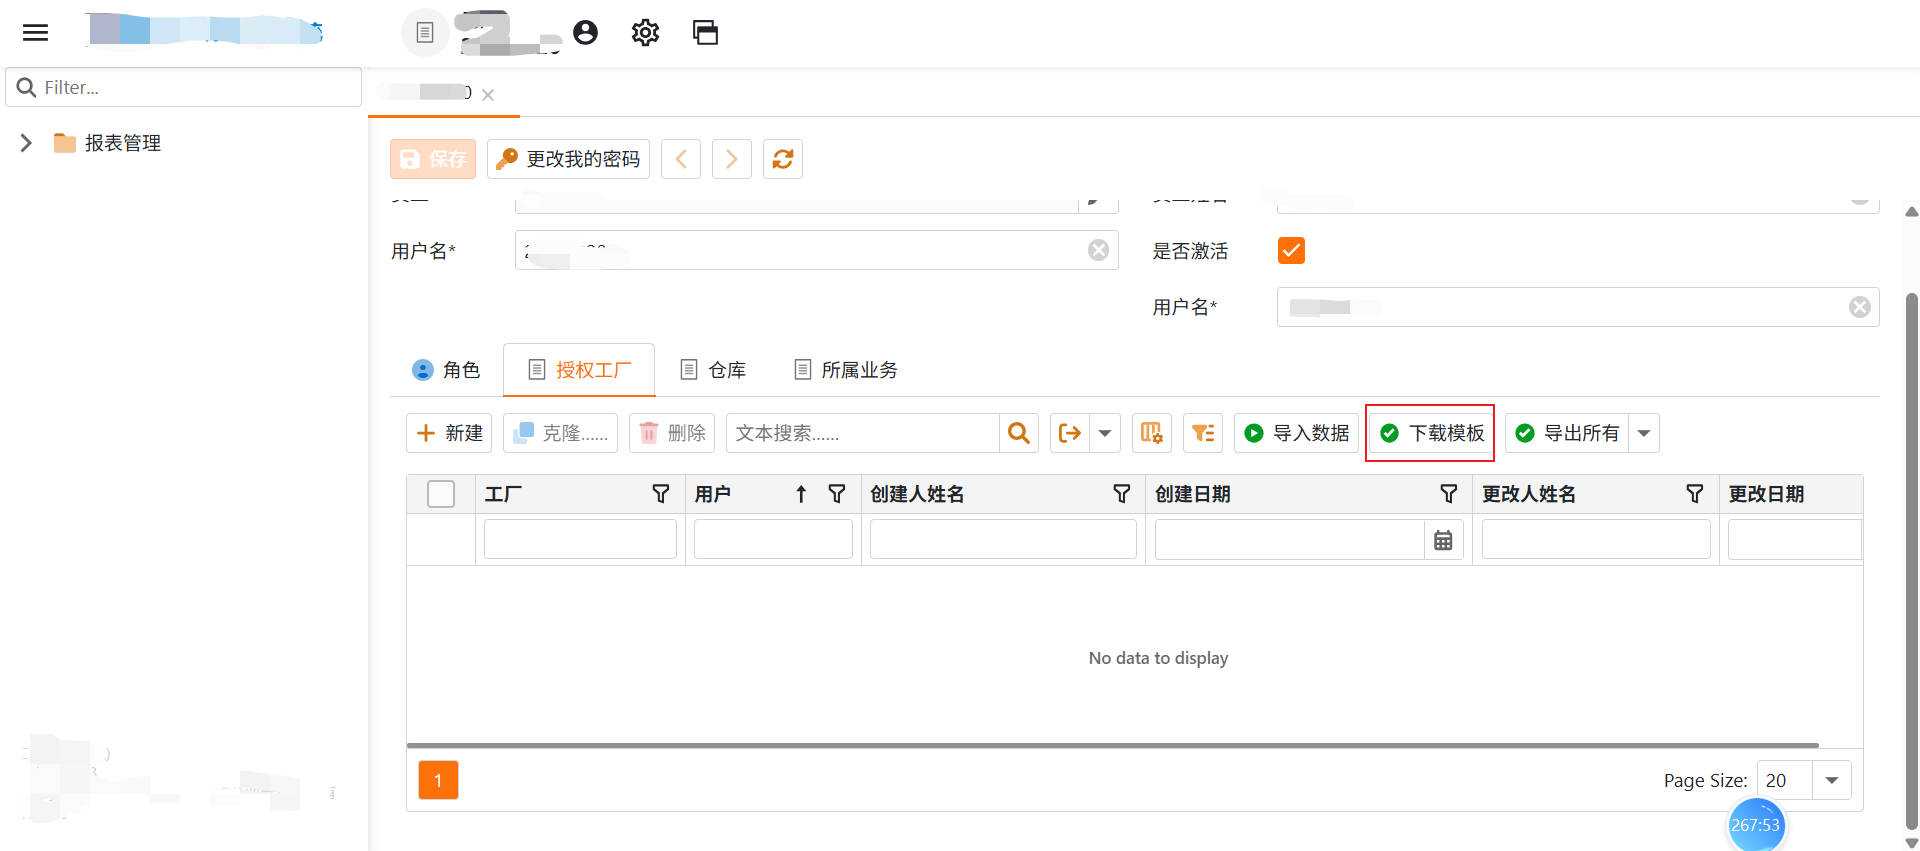Click the 导入数据 import data button
Screen dimensions: 1920x851
pos(1296,433)
